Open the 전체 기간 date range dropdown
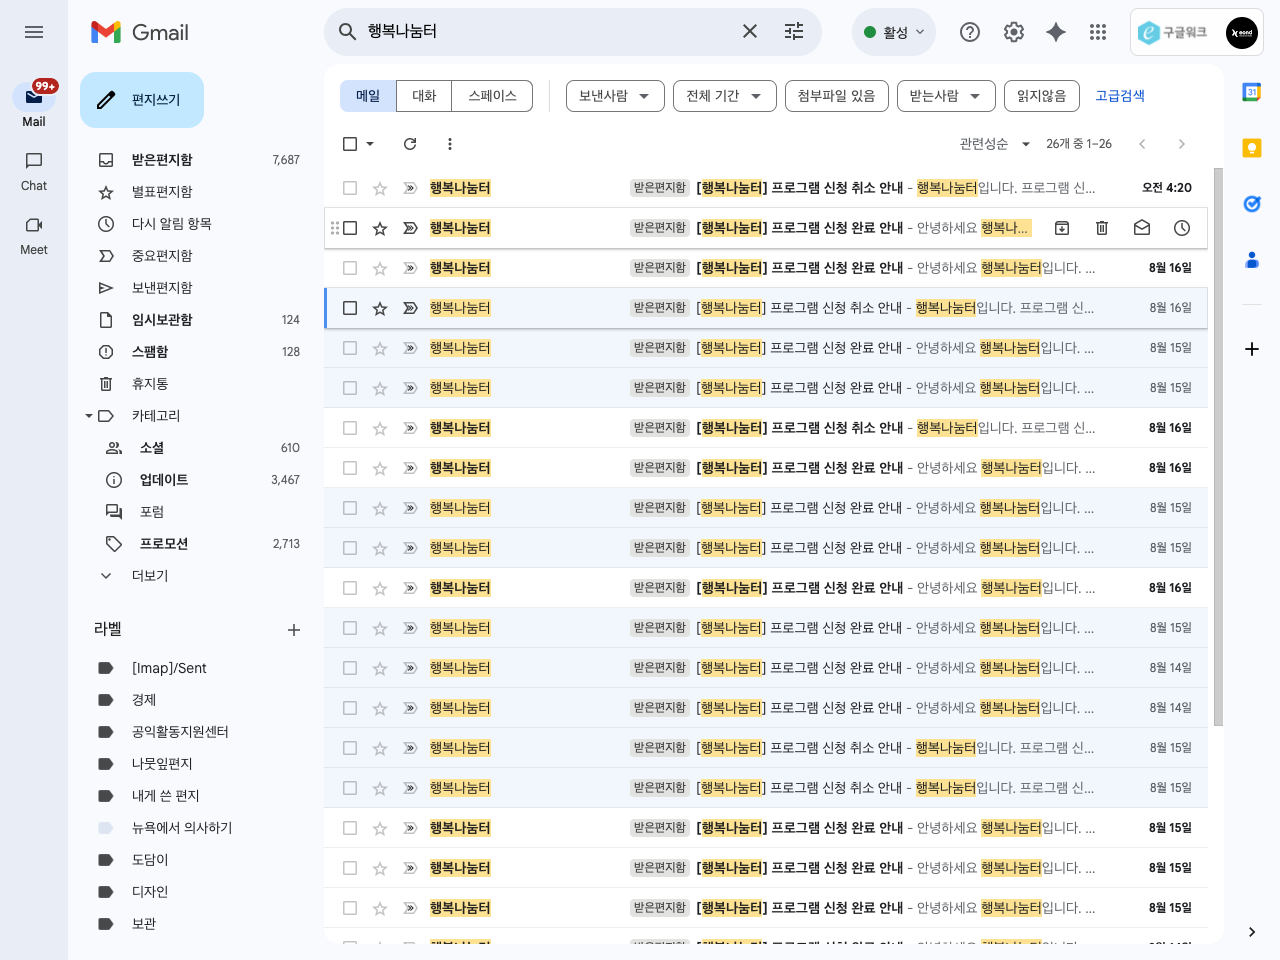This screenshot has height=960, width=1280. click(724, 96)
